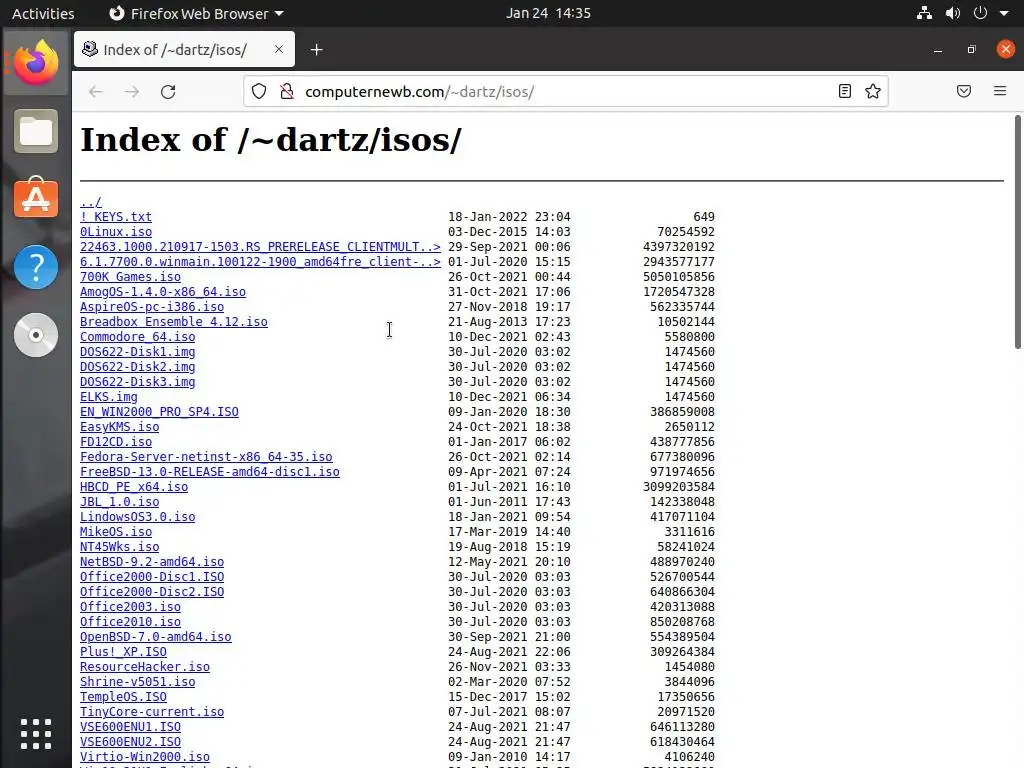Click Office2000-Disc1.ISO link
Viewport: 1024px width, 768px height.
click(x=152, y=577)
